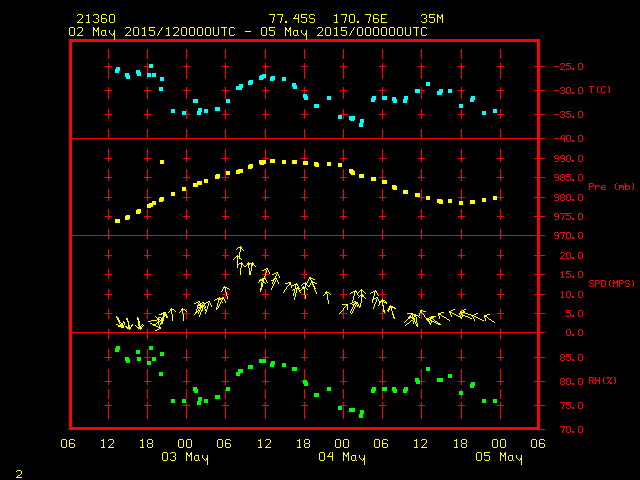
Task: Click the -35.0 temperature axis label
Action: click(x=568, y=115)
